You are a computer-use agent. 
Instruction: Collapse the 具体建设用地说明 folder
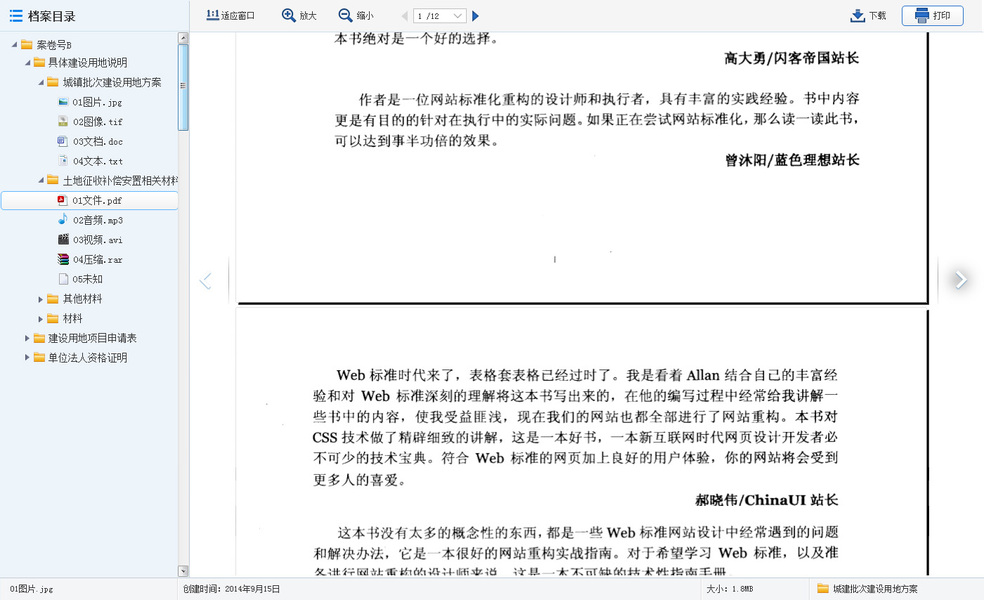[27, 63]
